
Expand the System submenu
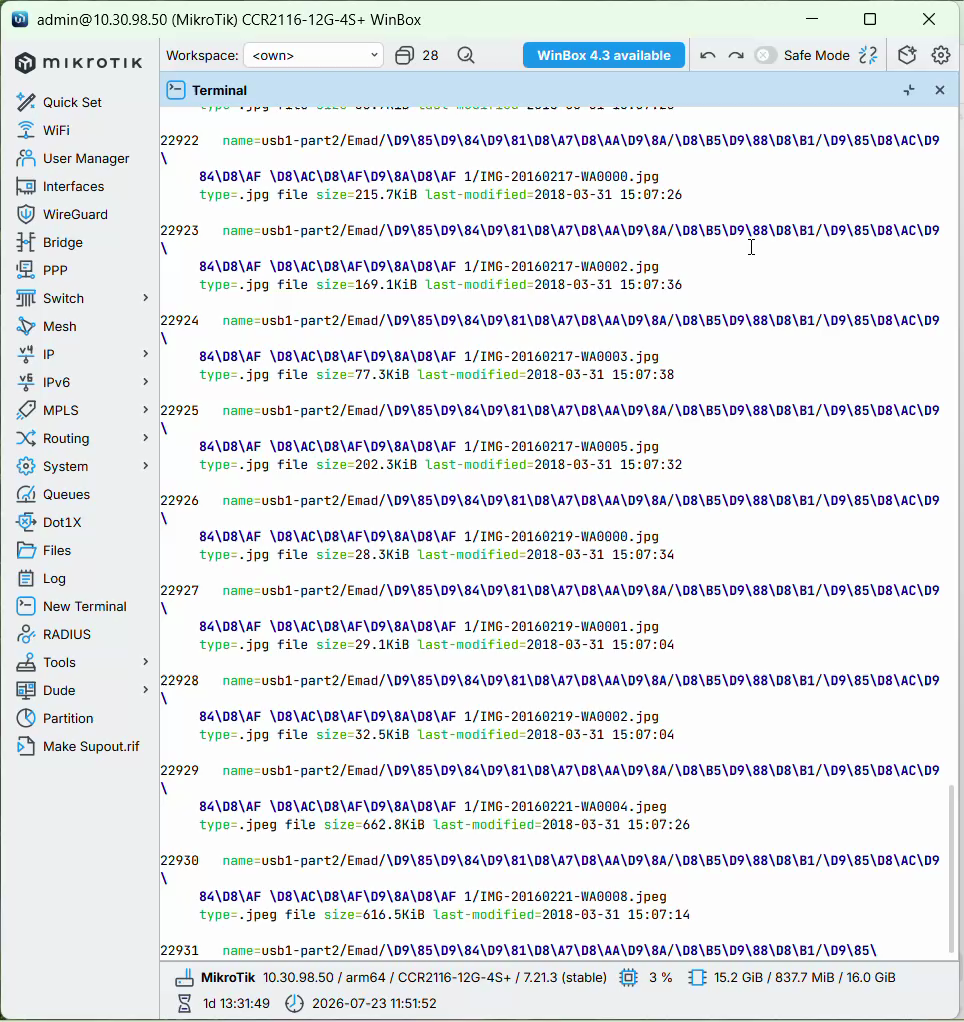145,466
